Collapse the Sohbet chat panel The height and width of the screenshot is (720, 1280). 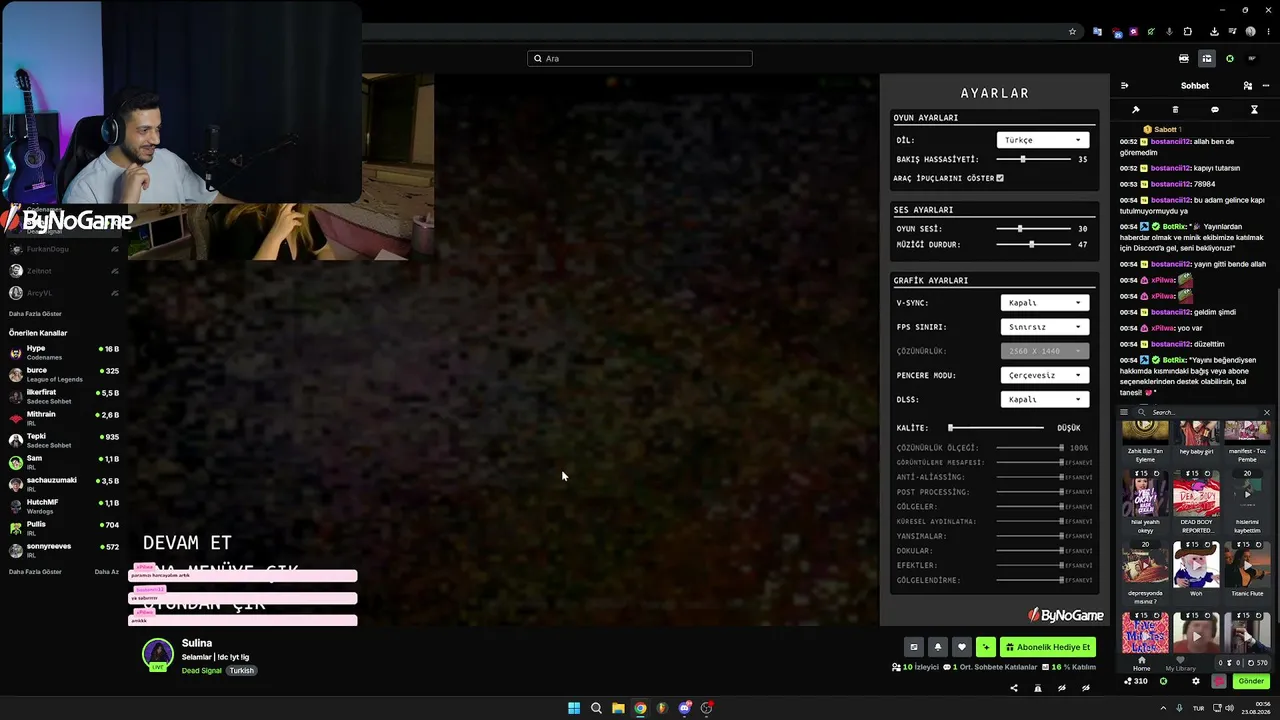tap(1124, 86)
